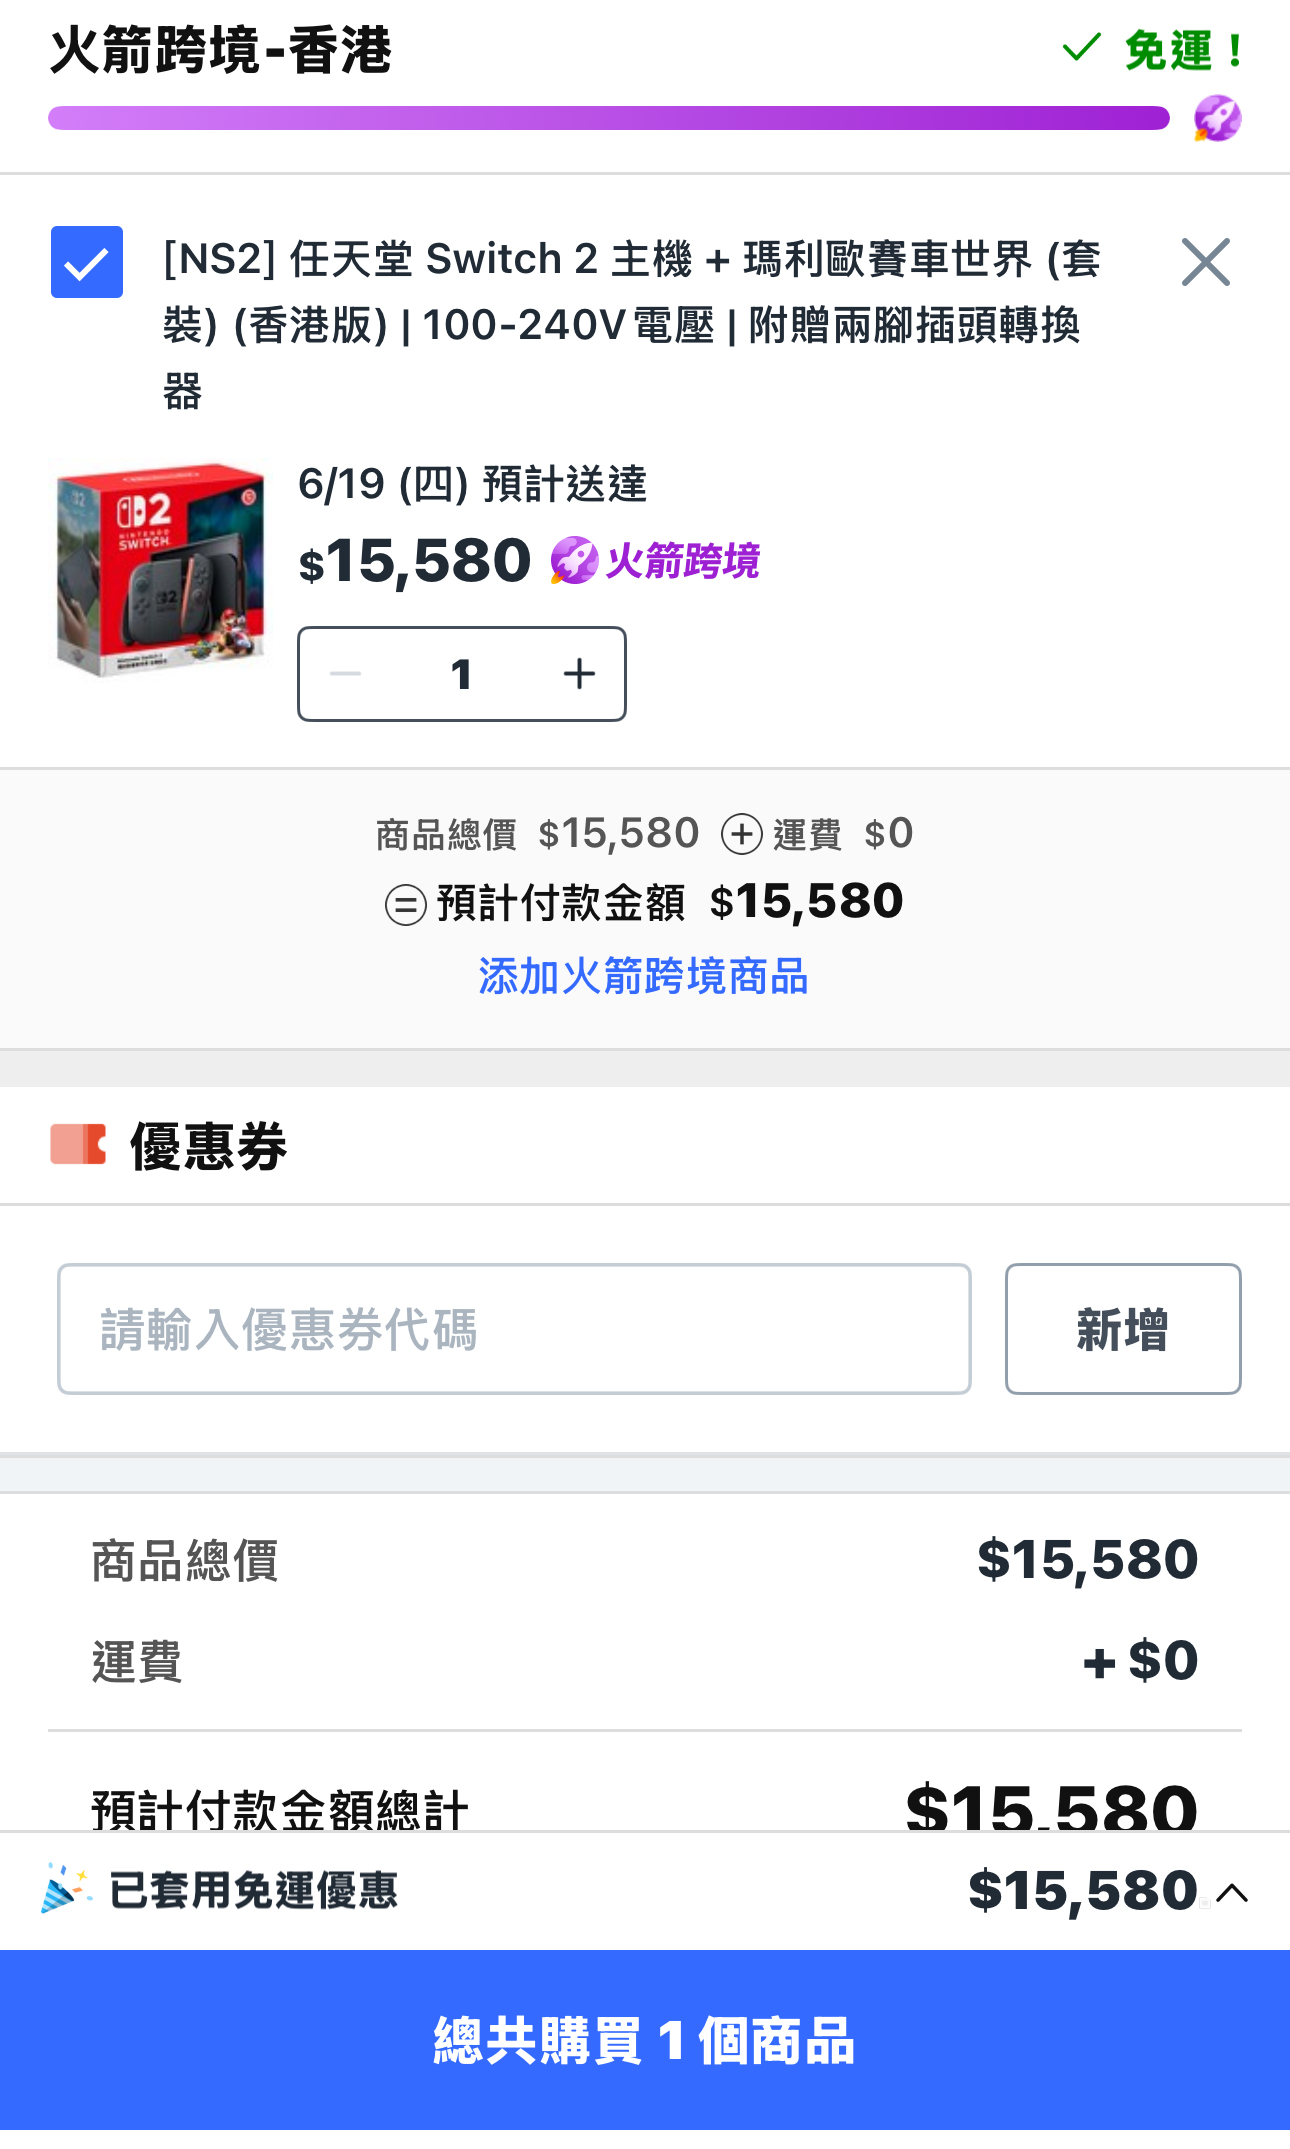
Task: Click the circled plus shipping-fee icon
Action: point(742,834)
